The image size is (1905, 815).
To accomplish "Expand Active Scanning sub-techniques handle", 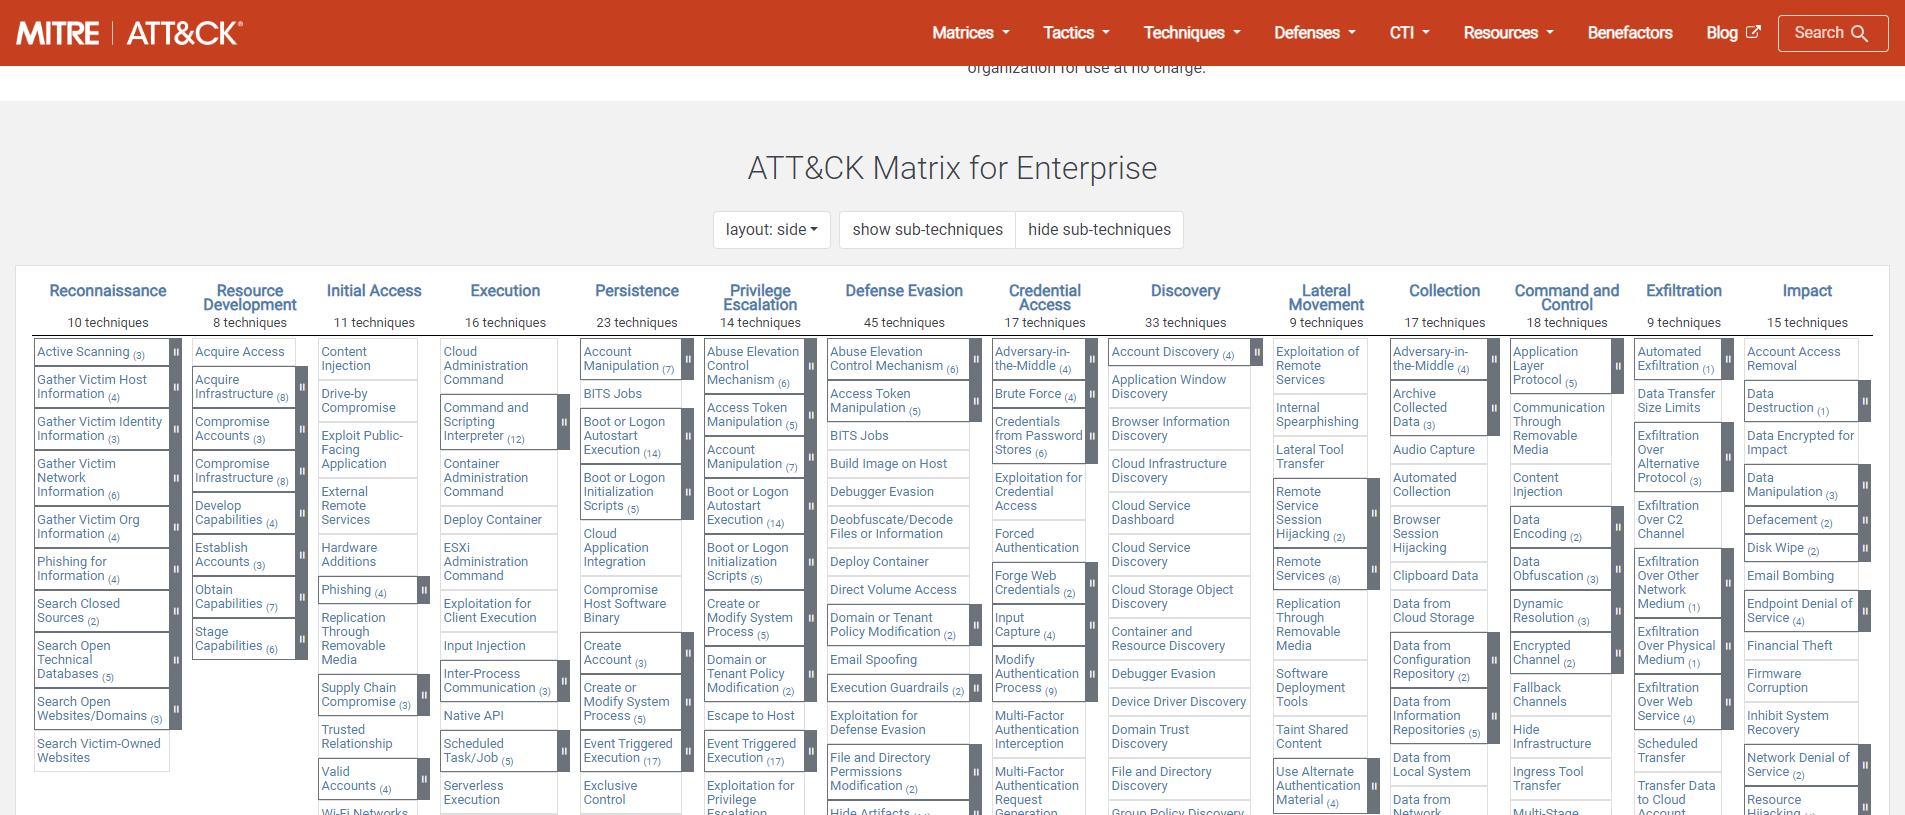I will tap(176, 352).
